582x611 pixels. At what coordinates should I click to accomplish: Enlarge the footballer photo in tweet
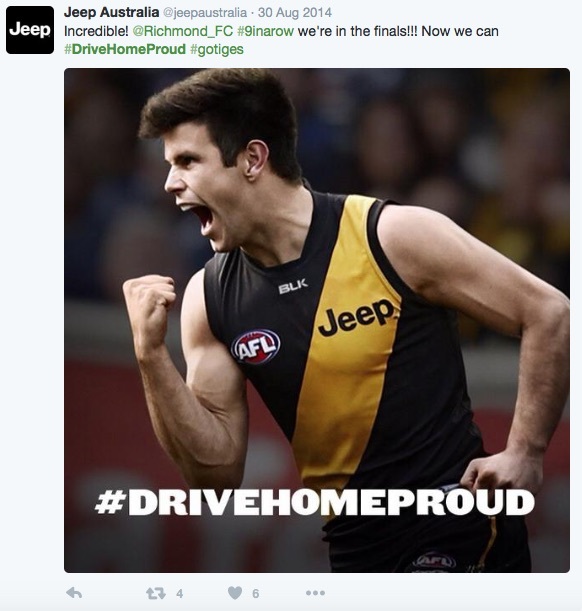click(x=317, y=320)
